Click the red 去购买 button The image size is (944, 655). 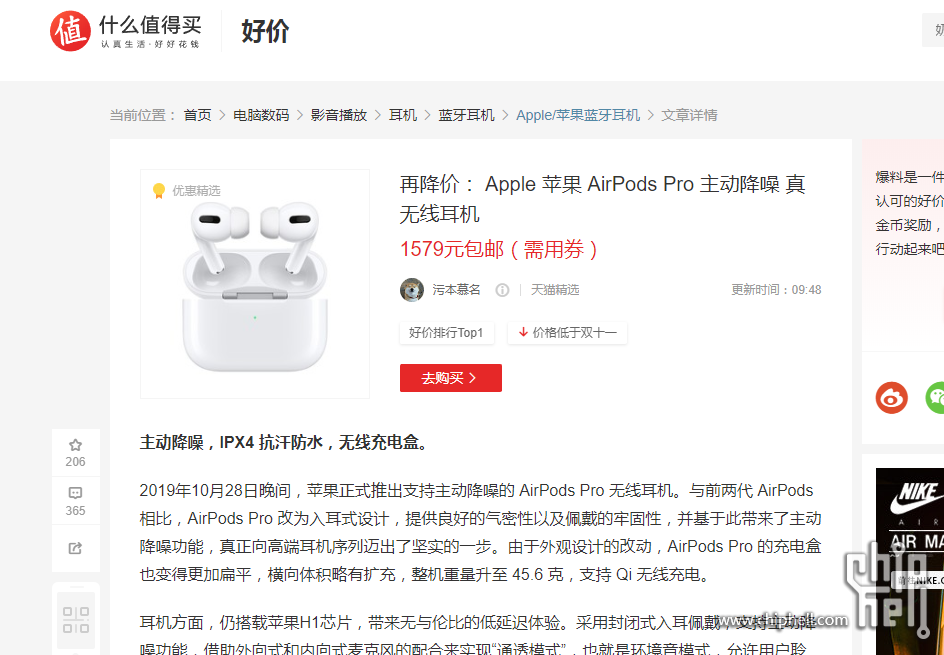(451, 378)
